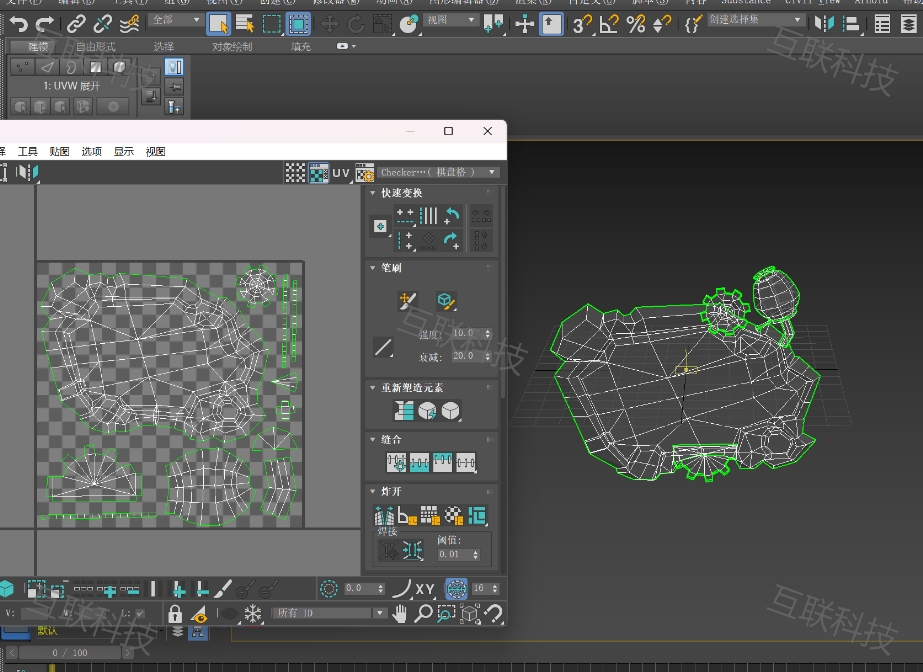
Task: Choose the Rectangular Selection Region tool
Action: (272, 24)
